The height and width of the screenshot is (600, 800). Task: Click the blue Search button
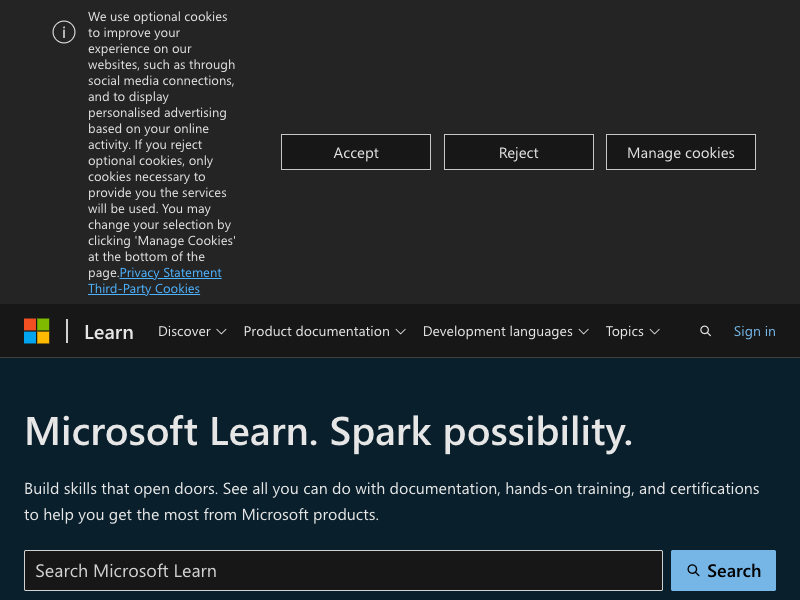click(723, 570)
